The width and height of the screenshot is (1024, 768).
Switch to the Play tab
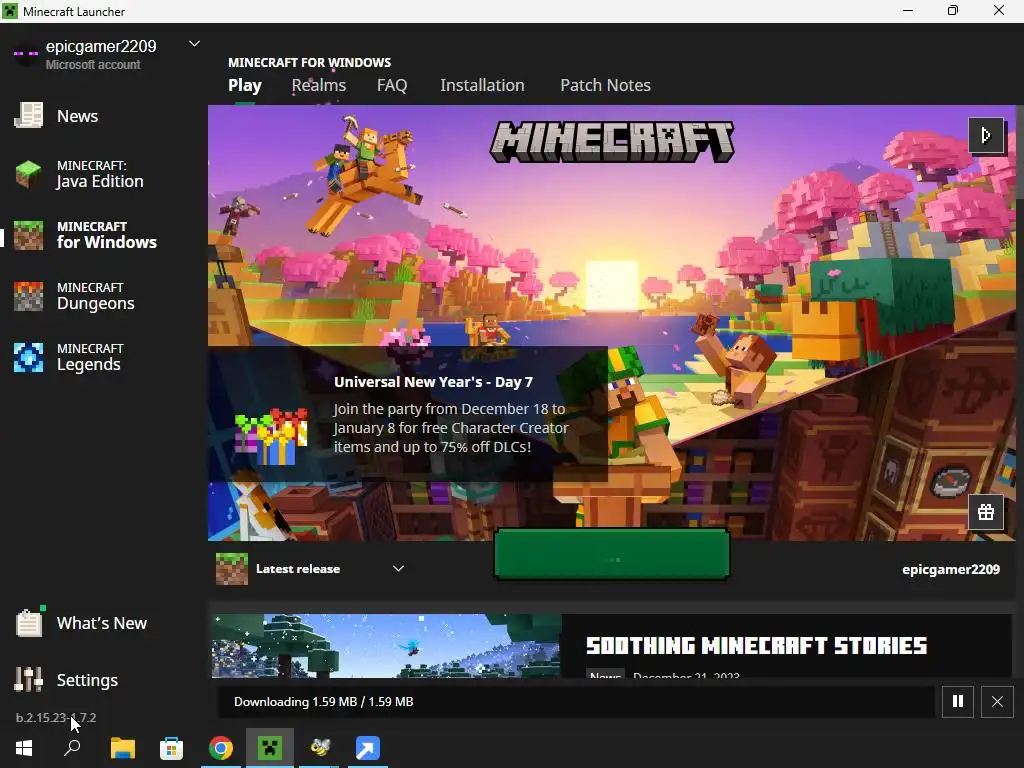coord(245,86)
